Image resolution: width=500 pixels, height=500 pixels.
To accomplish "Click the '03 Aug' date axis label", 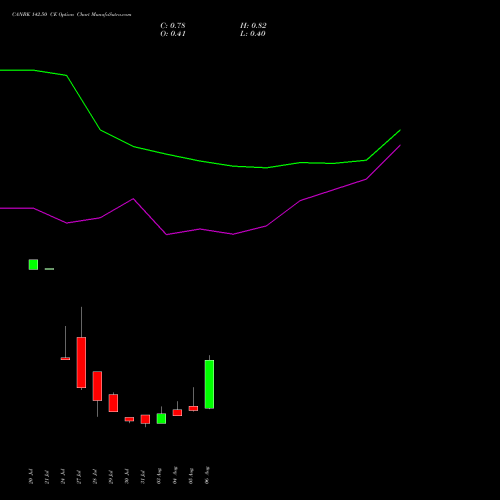I will 159,476.
